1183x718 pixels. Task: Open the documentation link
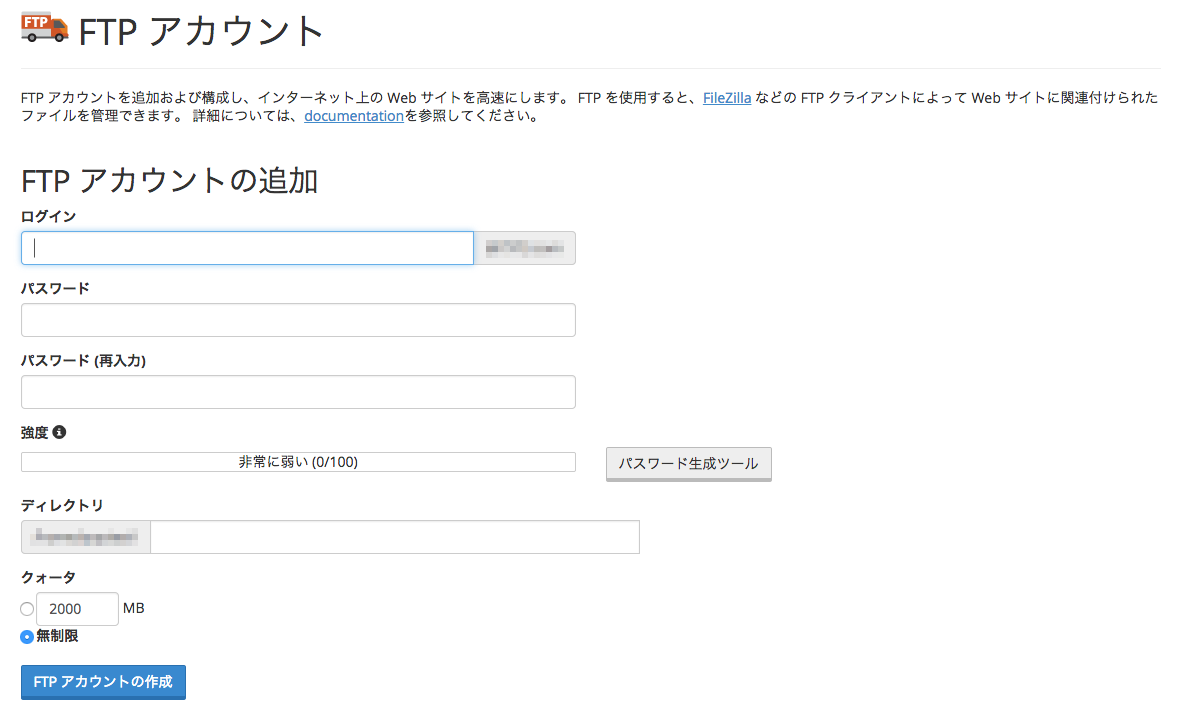point(354,116)
